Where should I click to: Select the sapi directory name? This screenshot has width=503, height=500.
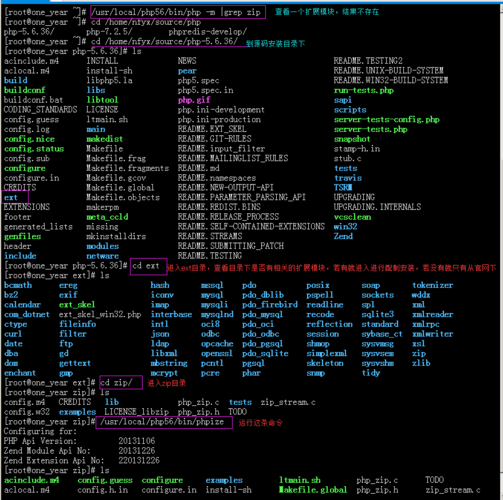pos(343,100)
